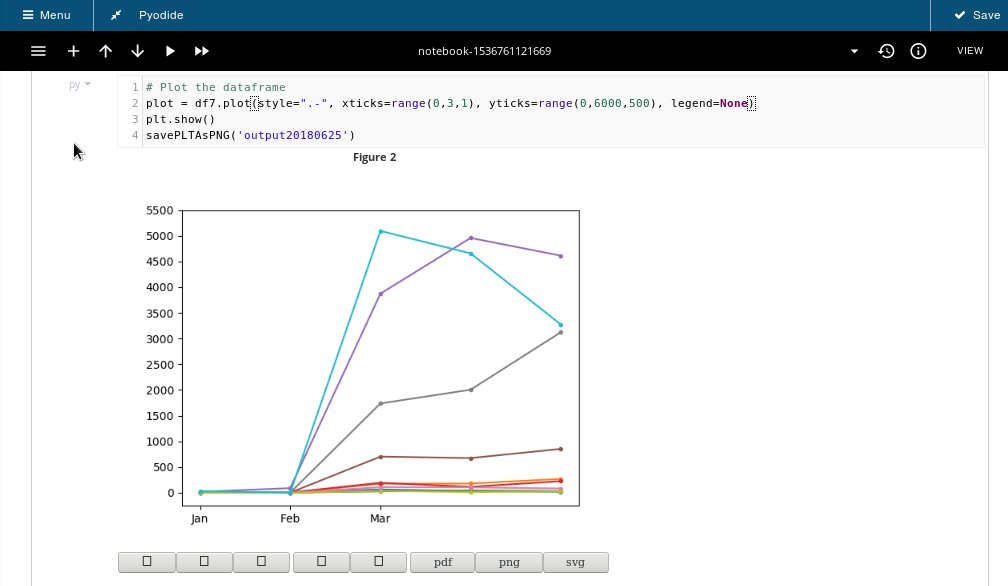This screenshot has height=586, width=1008.
Task: Open the py cell language dropdown
Action: [x=80, y=85]
